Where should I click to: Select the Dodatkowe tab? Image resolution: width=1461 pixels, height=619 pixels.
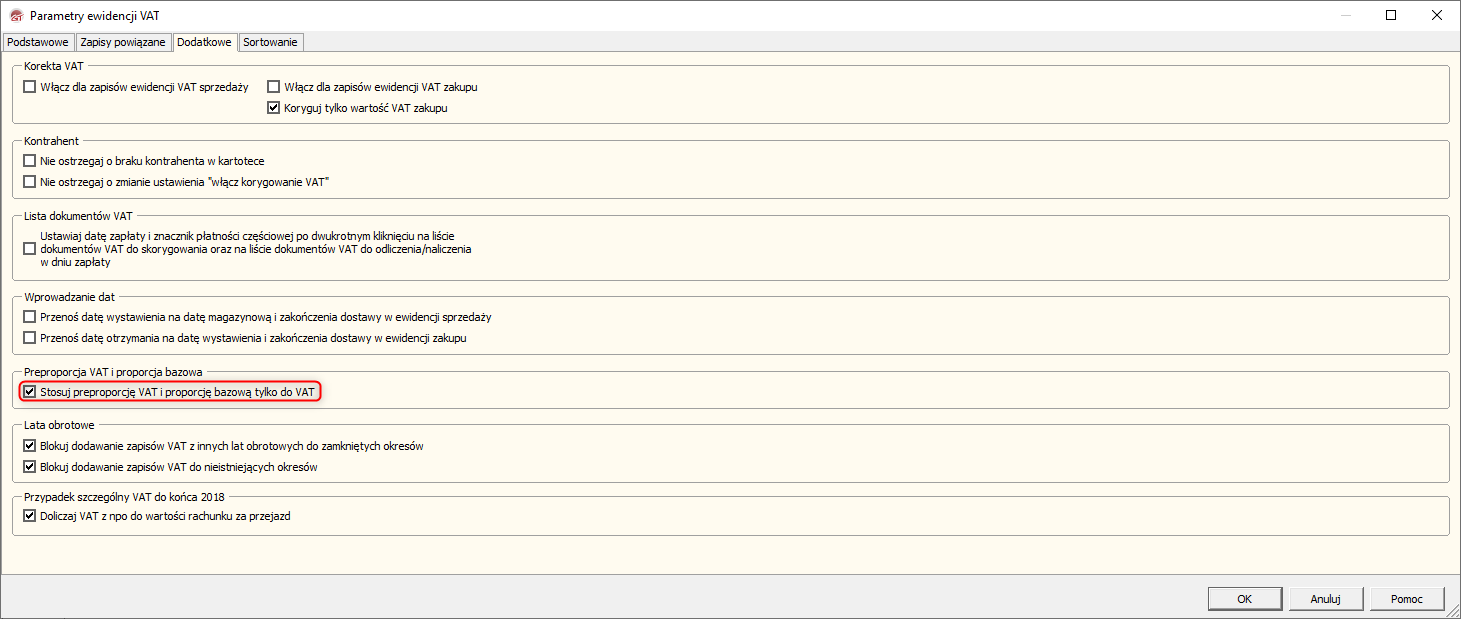pyautogui.click(x=205, y=42)
